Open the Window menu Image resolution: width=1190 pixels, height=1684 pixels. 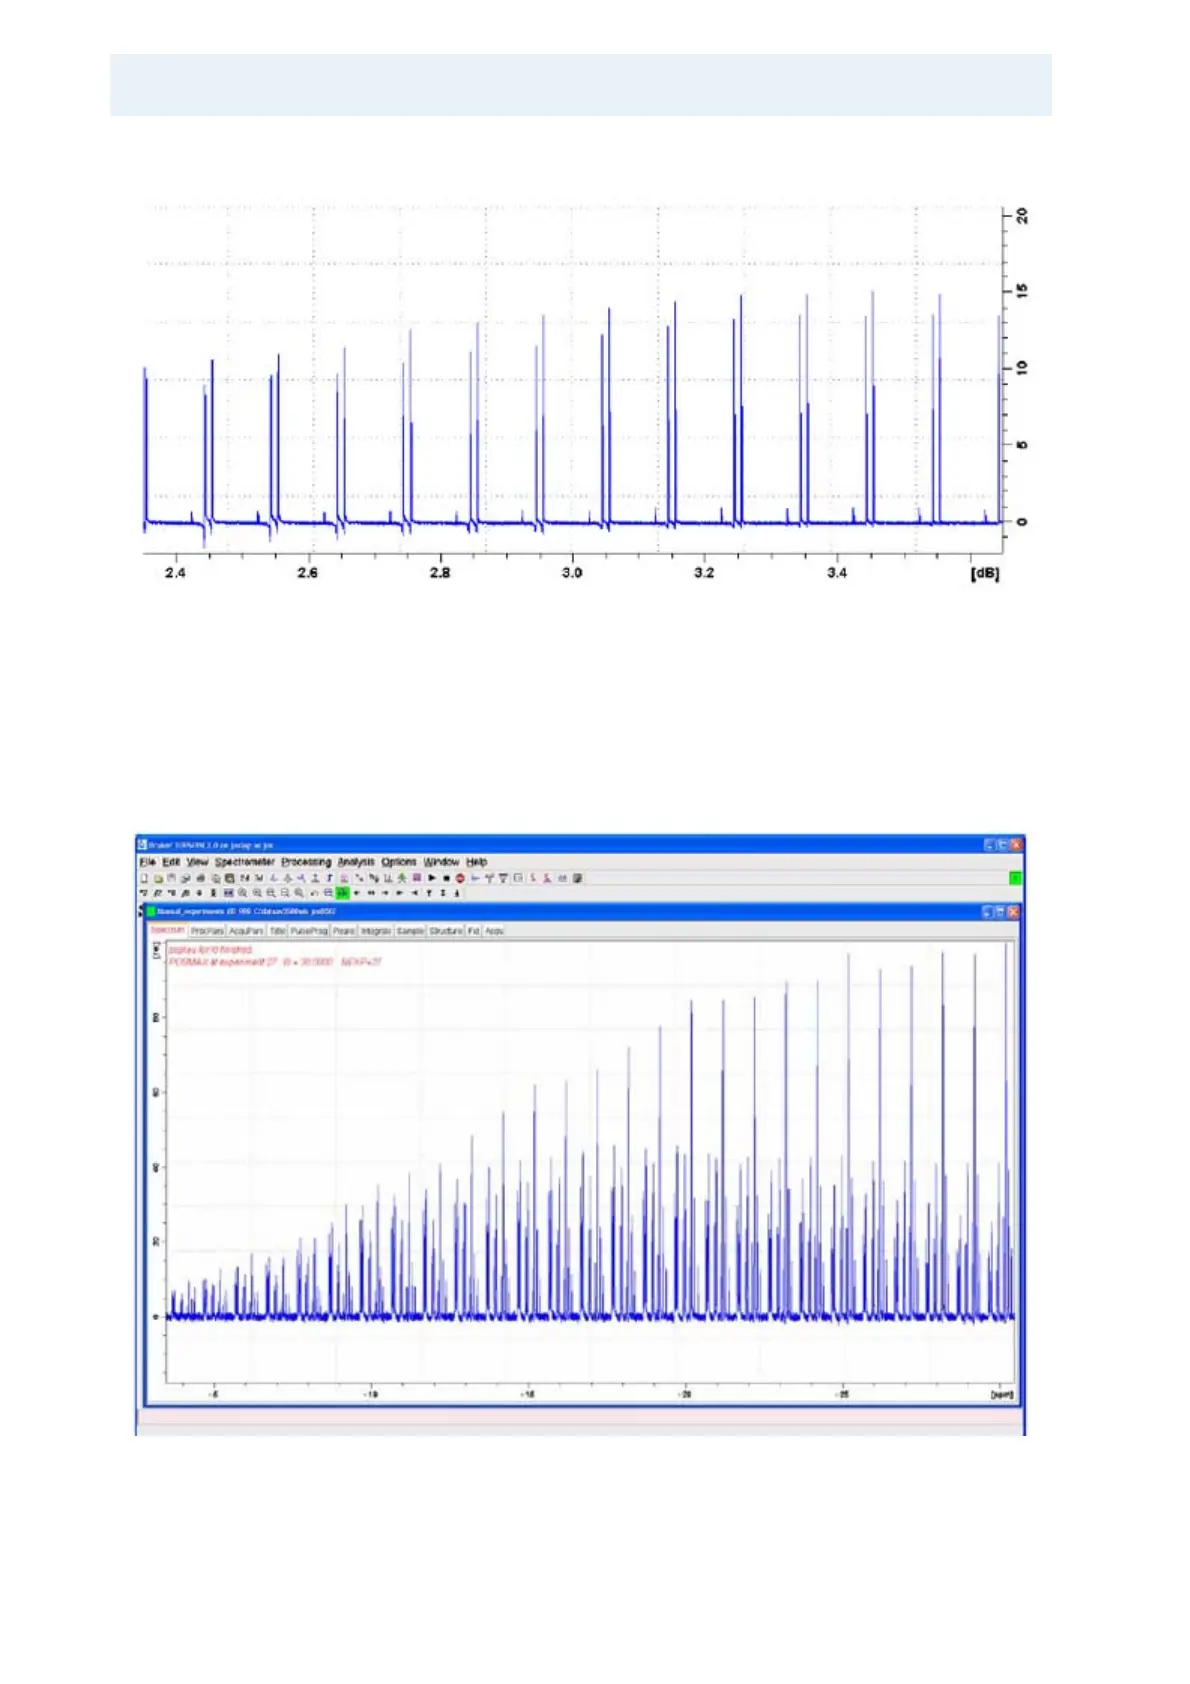click(441, 862)
